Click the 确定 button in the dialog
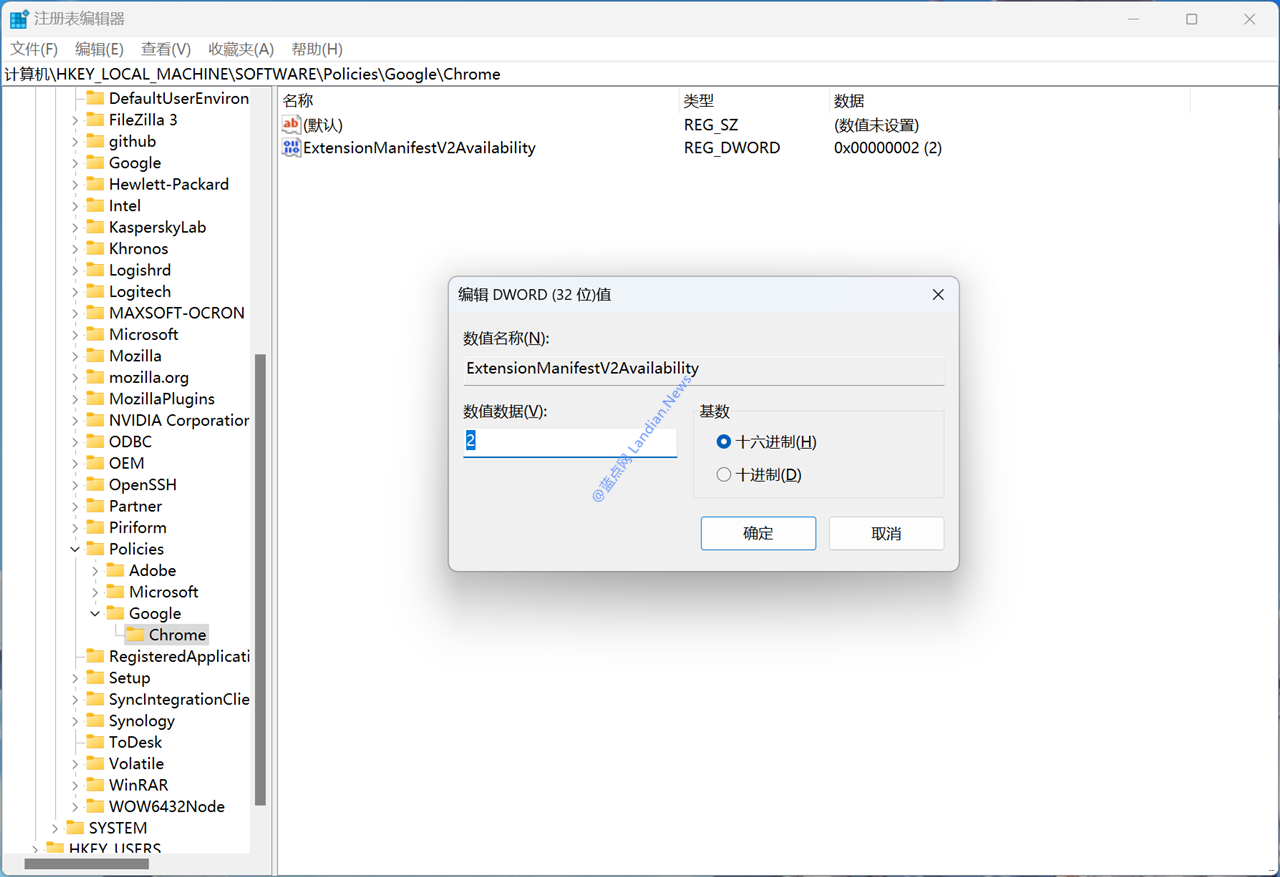The width and height of the screenshot is (1280, 877). point(758,533)
